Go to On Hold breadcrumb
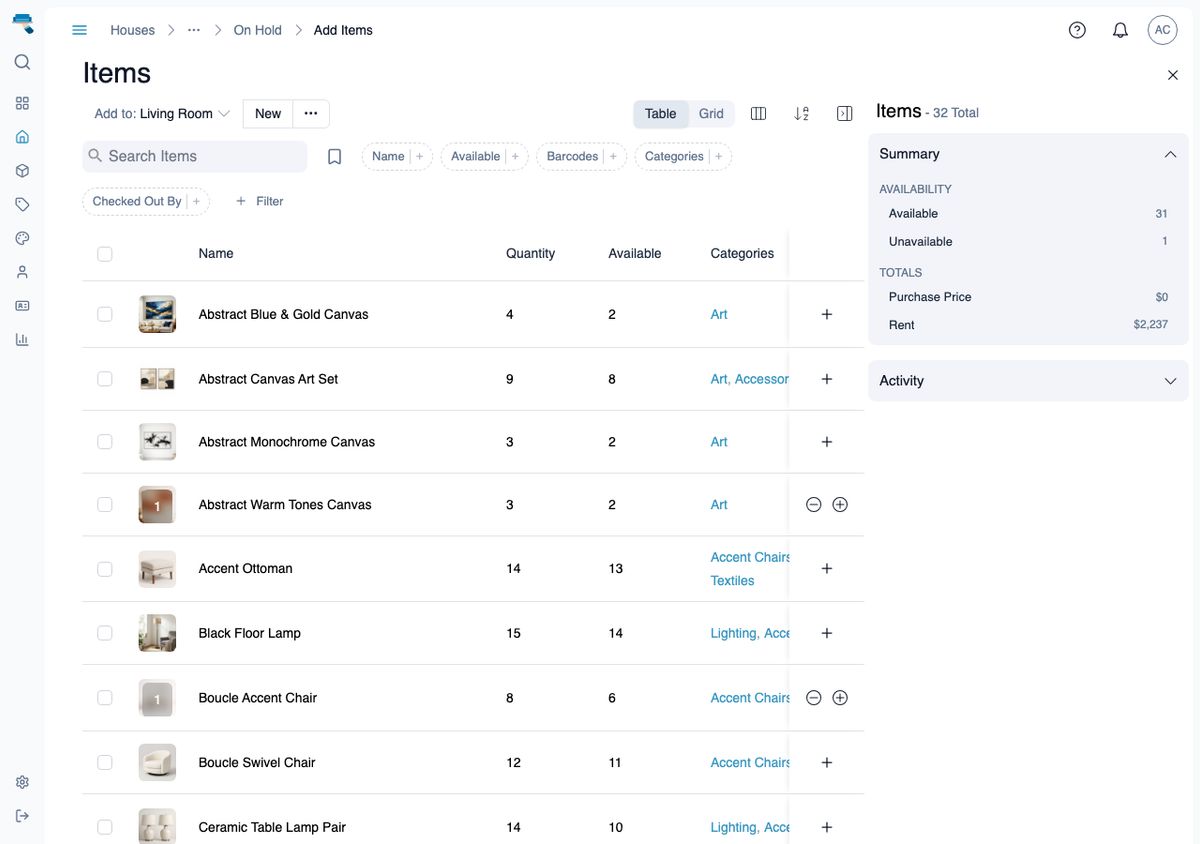 [x=258, y=30]
